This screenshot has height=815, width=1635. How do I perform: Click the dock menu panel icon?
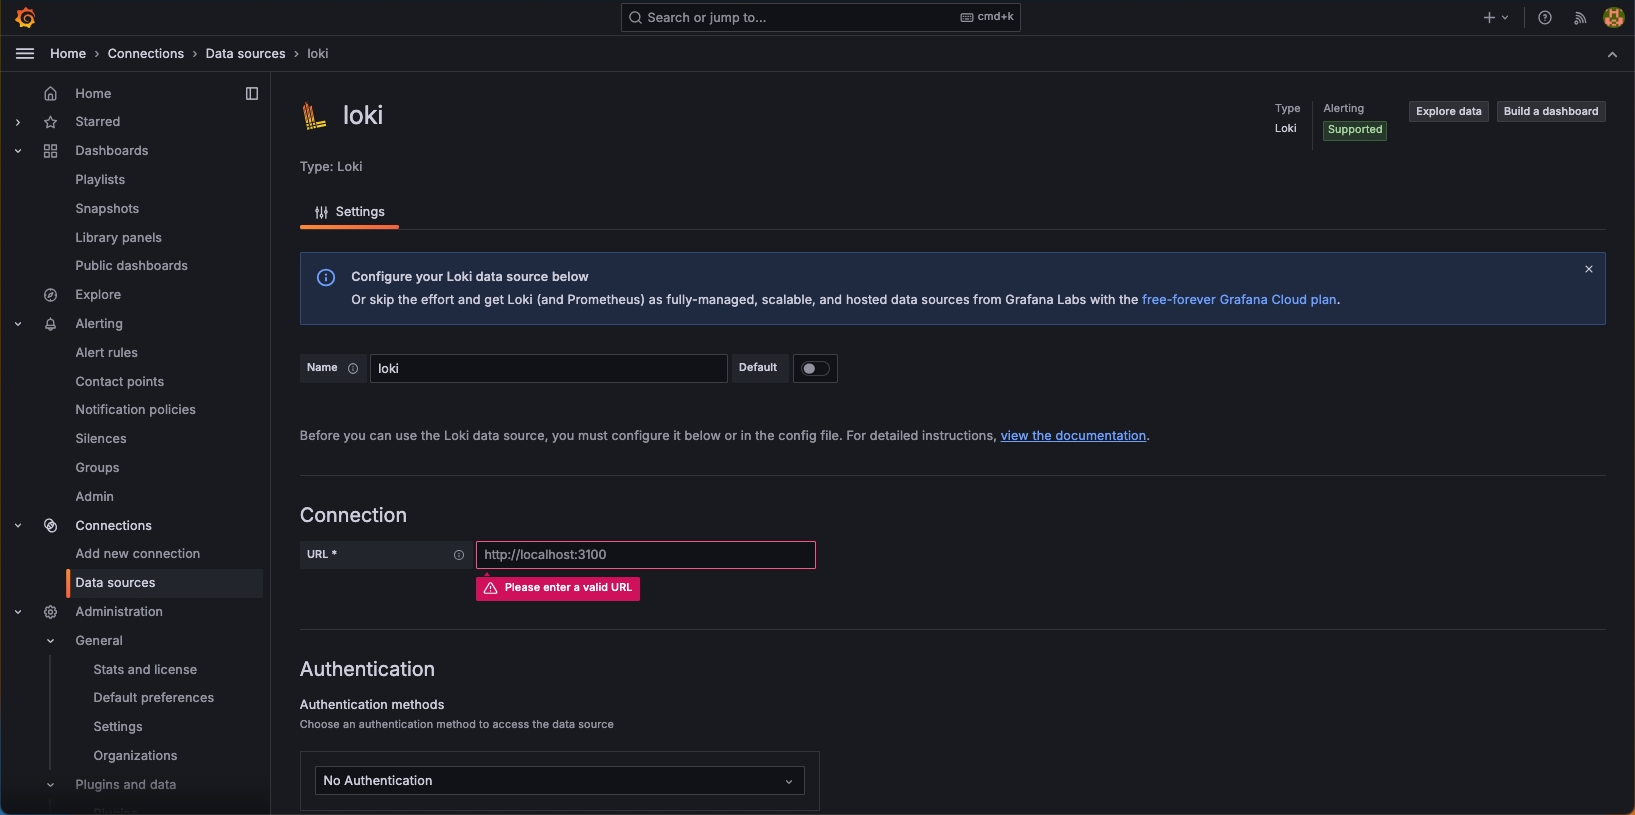point(252,94)
